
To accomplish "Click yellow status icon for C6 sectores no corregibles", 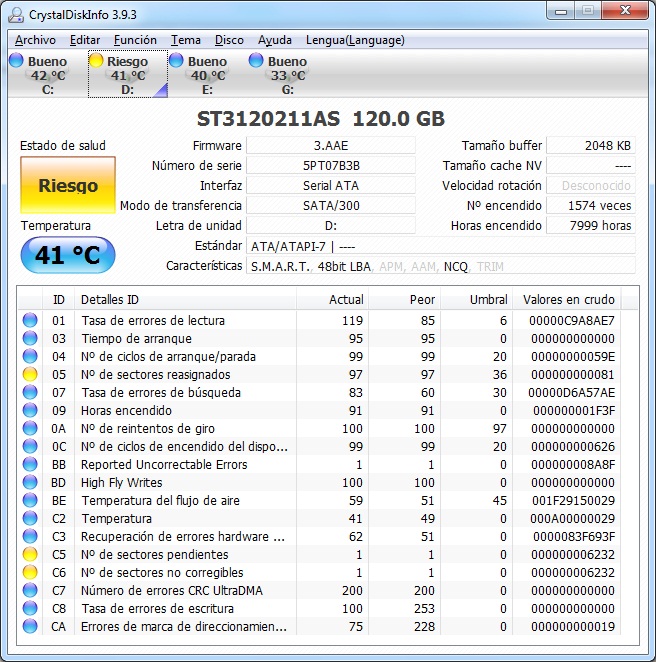I will [x=30, y=572].
